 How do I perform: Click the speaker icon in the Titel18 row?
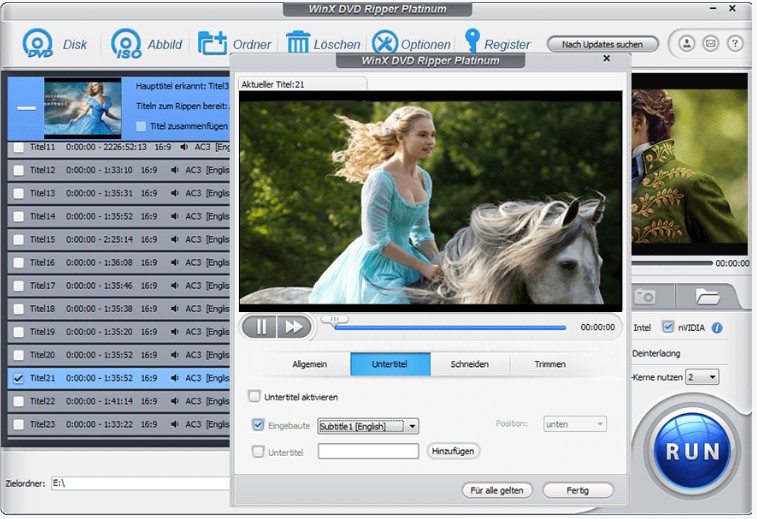(175, 309)
